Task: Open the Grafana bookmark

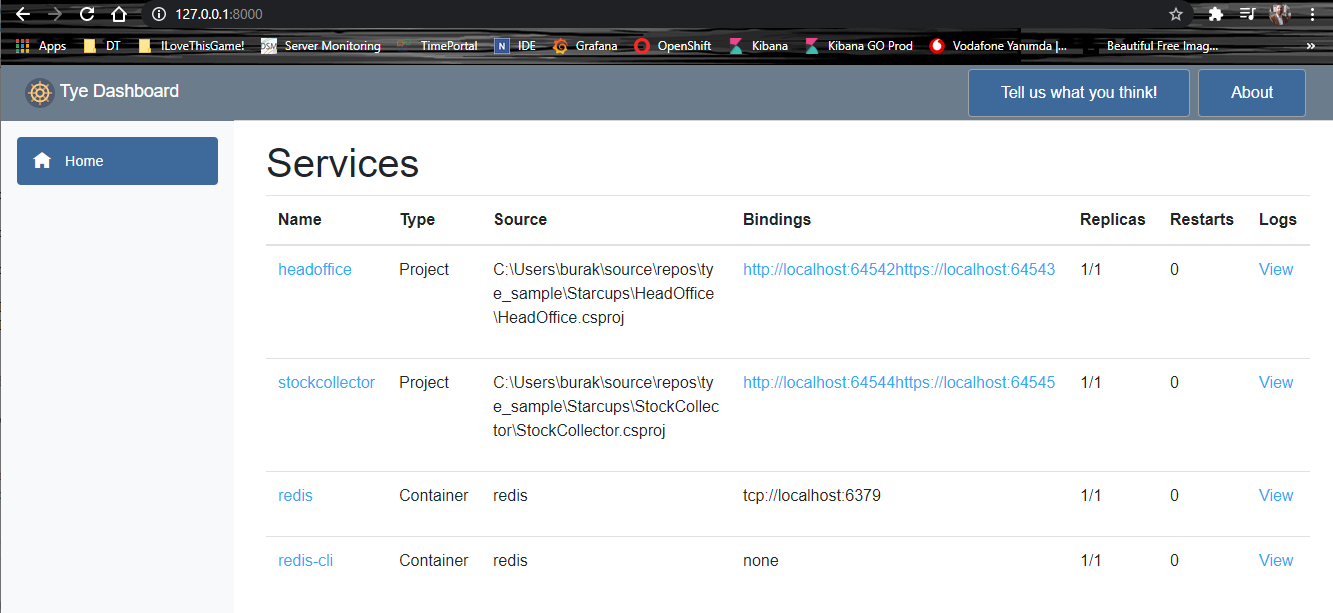Action: 586,46
